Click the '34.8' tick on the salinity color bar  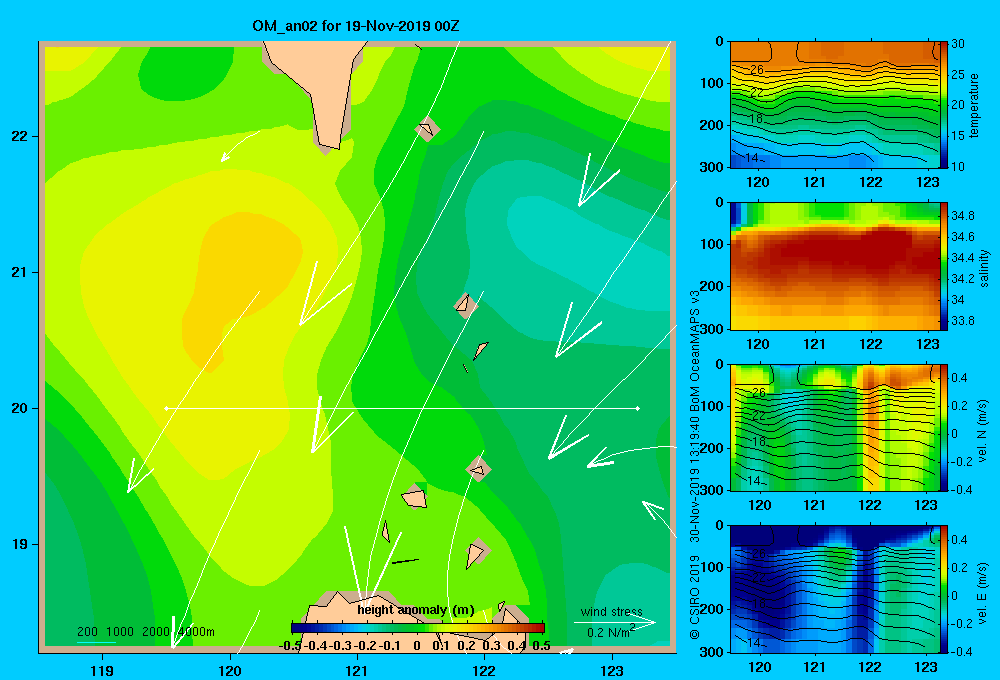pos(963,216)
